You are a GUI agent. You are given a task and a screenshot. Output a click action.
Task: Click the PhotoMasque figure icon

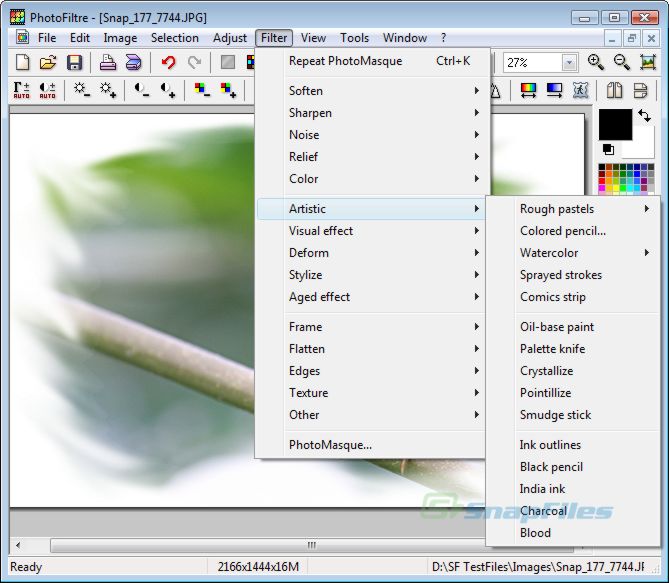[580, 90]
